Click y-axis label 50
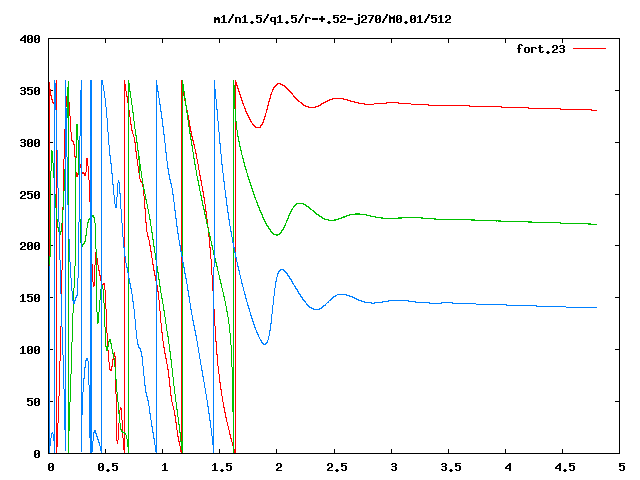 33,402
